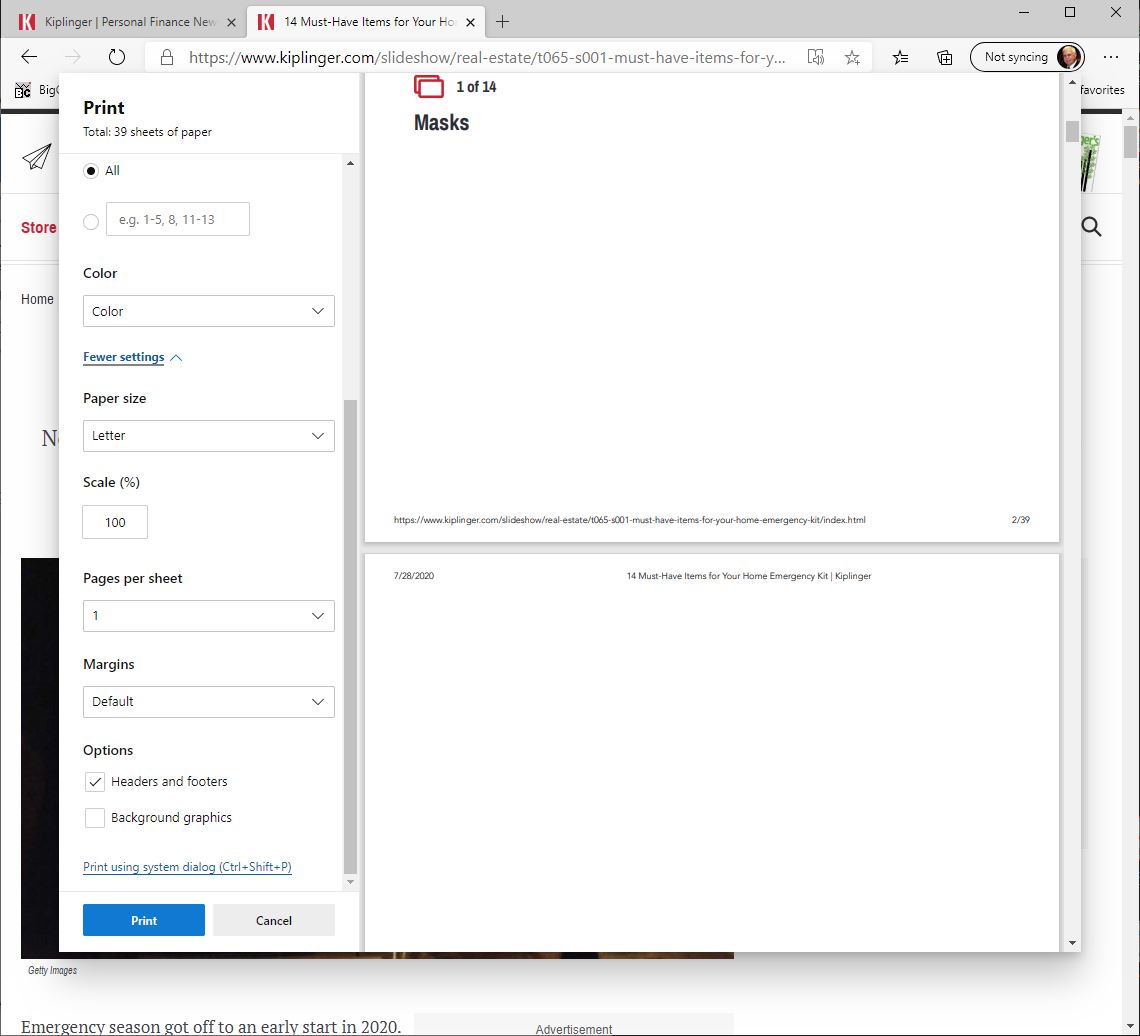Image resolution: width=1140 pixels, height=1036 pixels.
Task: Click the footer URL text in preview page
Action: [x=630, y=520]
